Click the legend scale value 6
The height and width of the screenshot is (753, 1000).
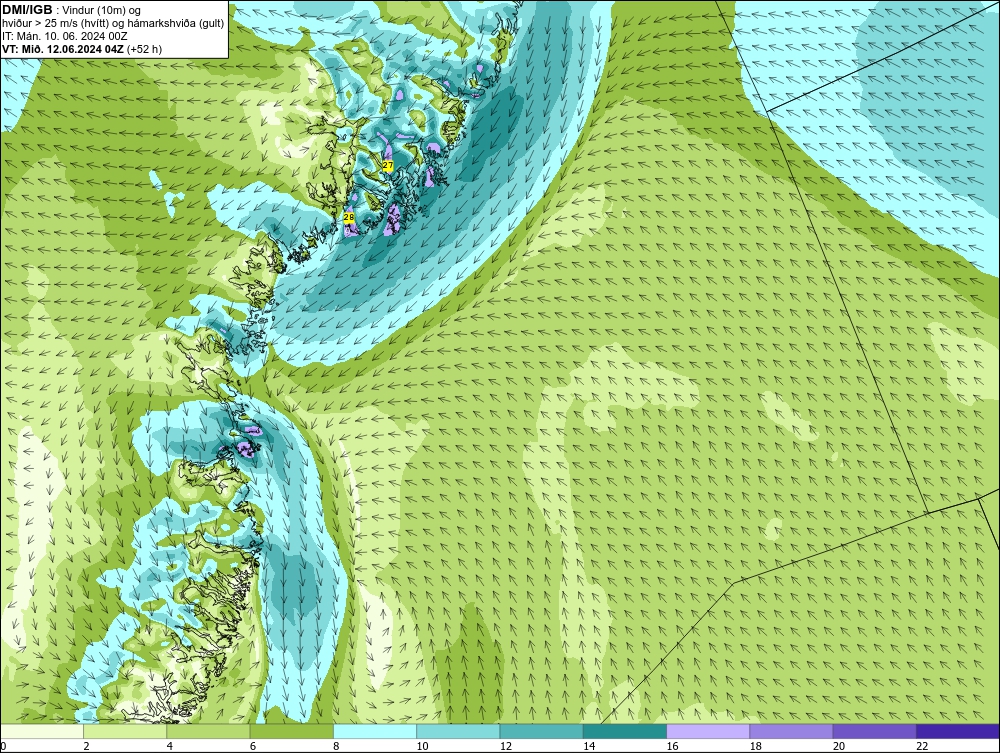253,746
